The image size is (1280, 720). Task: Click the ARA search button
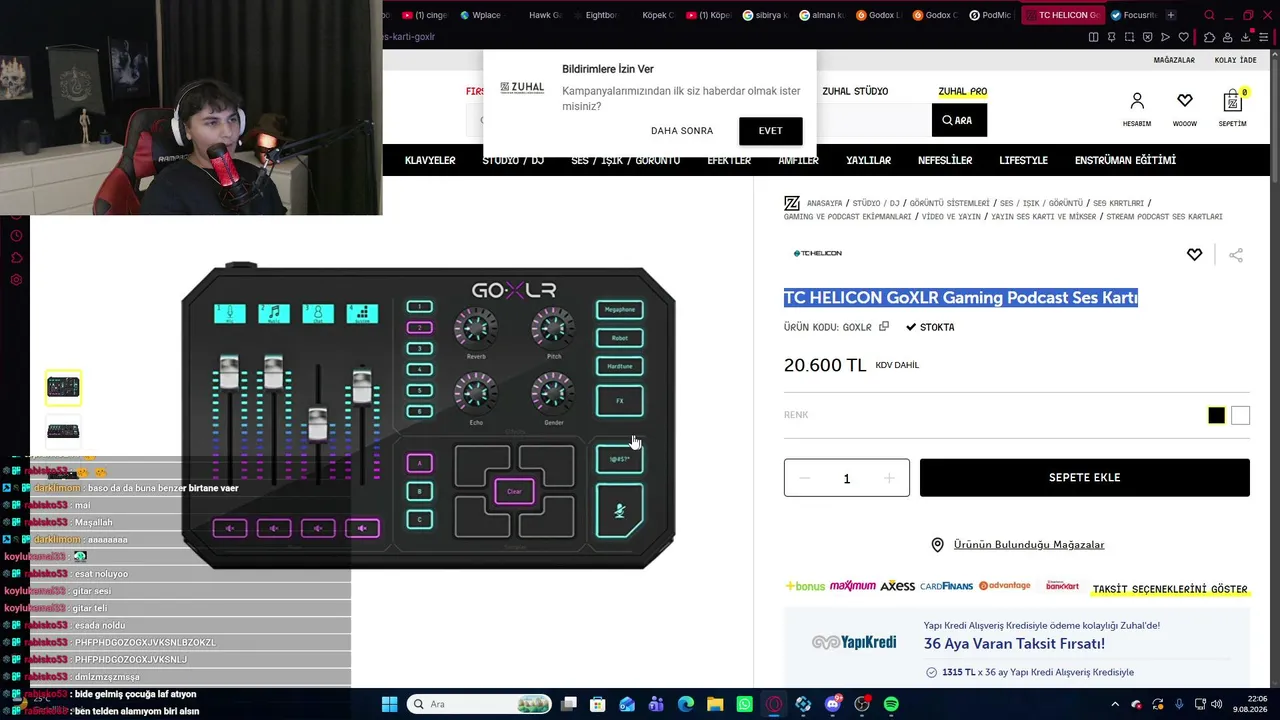(x=958, y=120)
